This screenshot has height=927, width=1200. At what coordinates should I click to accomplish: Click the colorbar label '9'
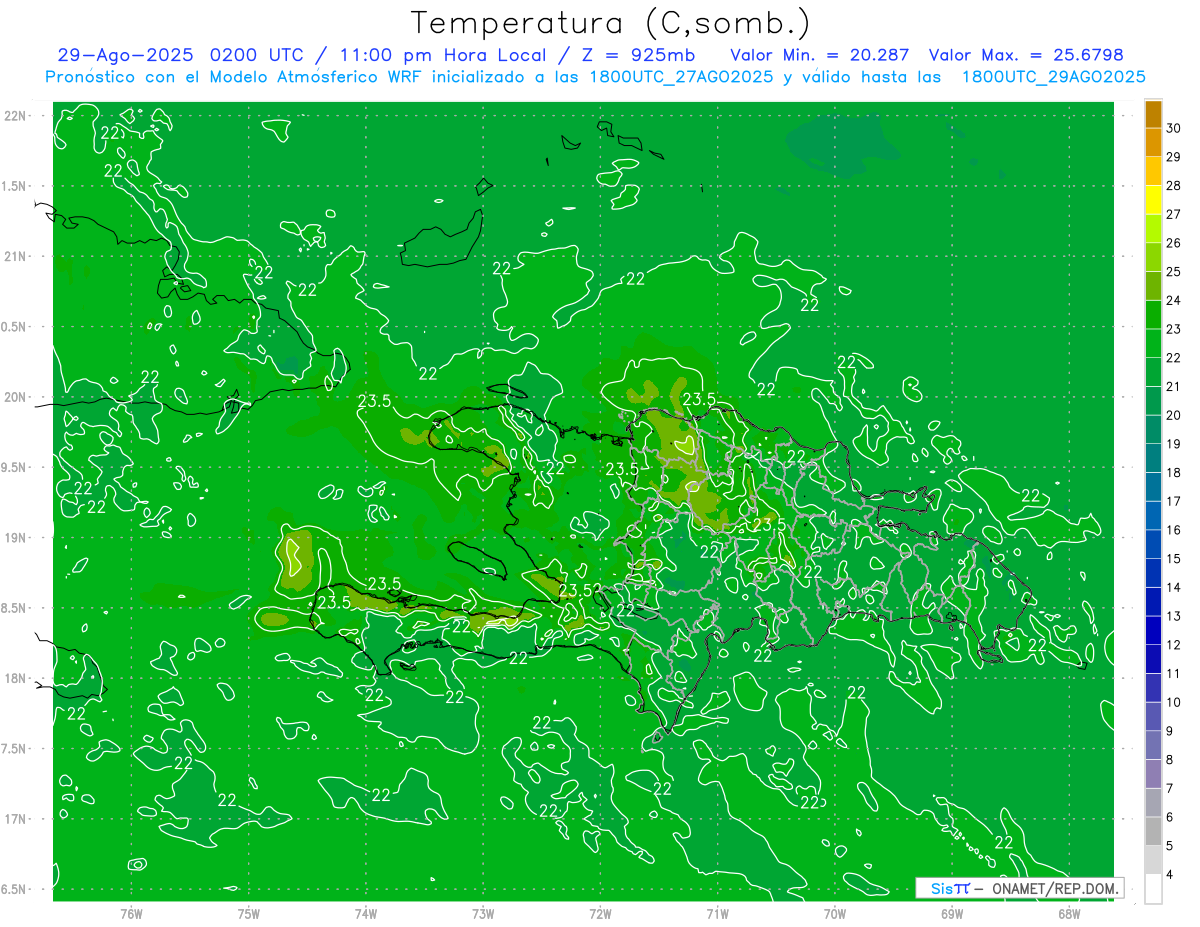click(x=1170, y=731)
